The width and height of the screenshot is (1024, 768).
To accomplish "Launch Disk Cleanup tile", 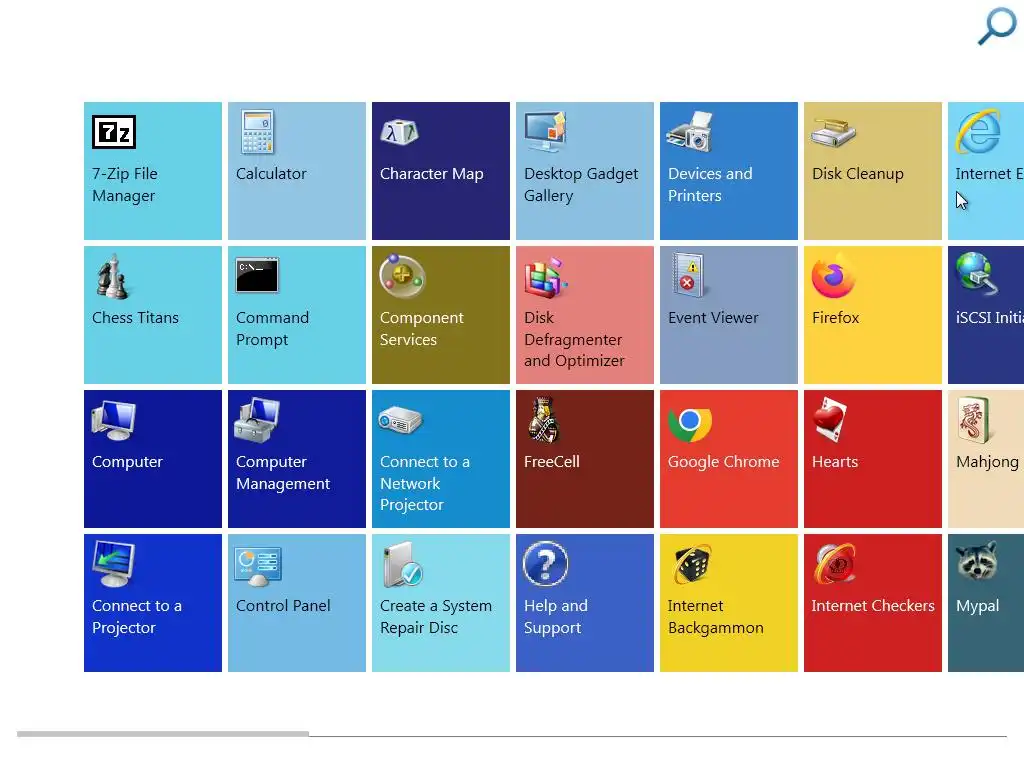I will click(873, 171).
